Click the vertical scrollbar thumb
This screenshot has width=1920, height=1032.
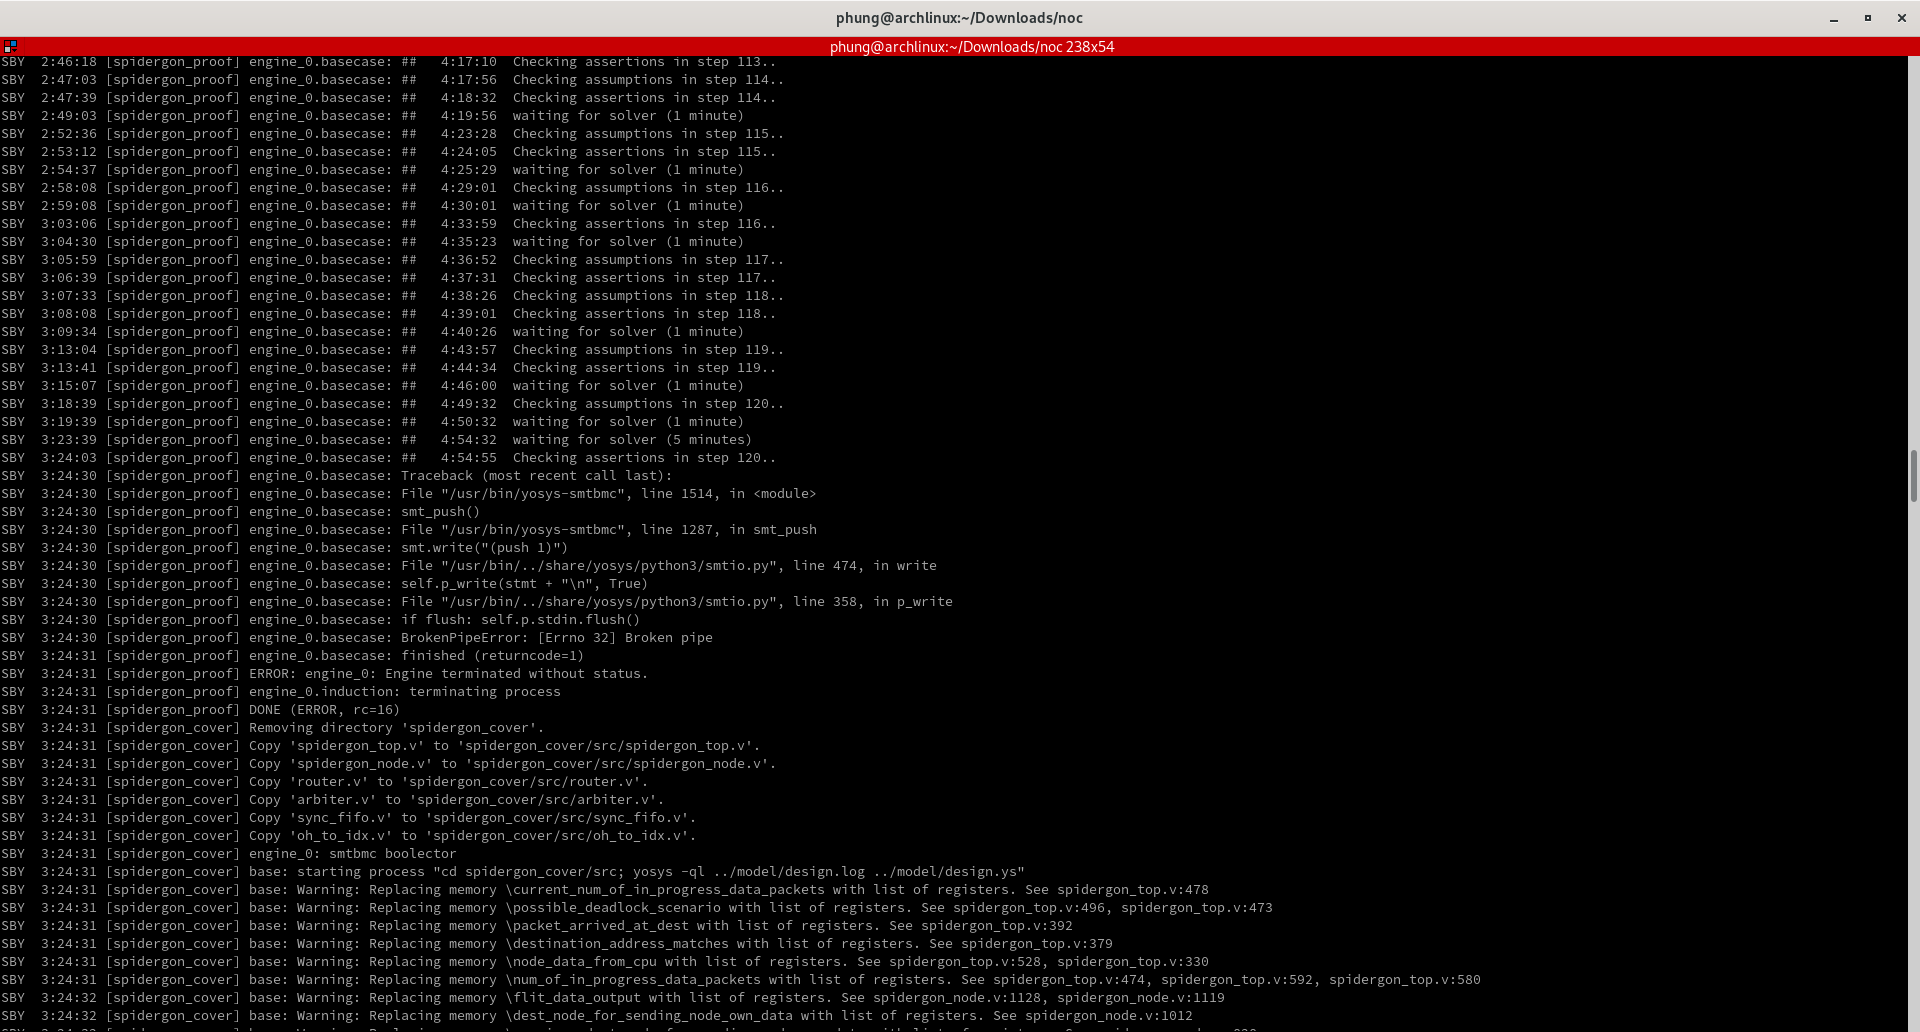coord(1913,476)
